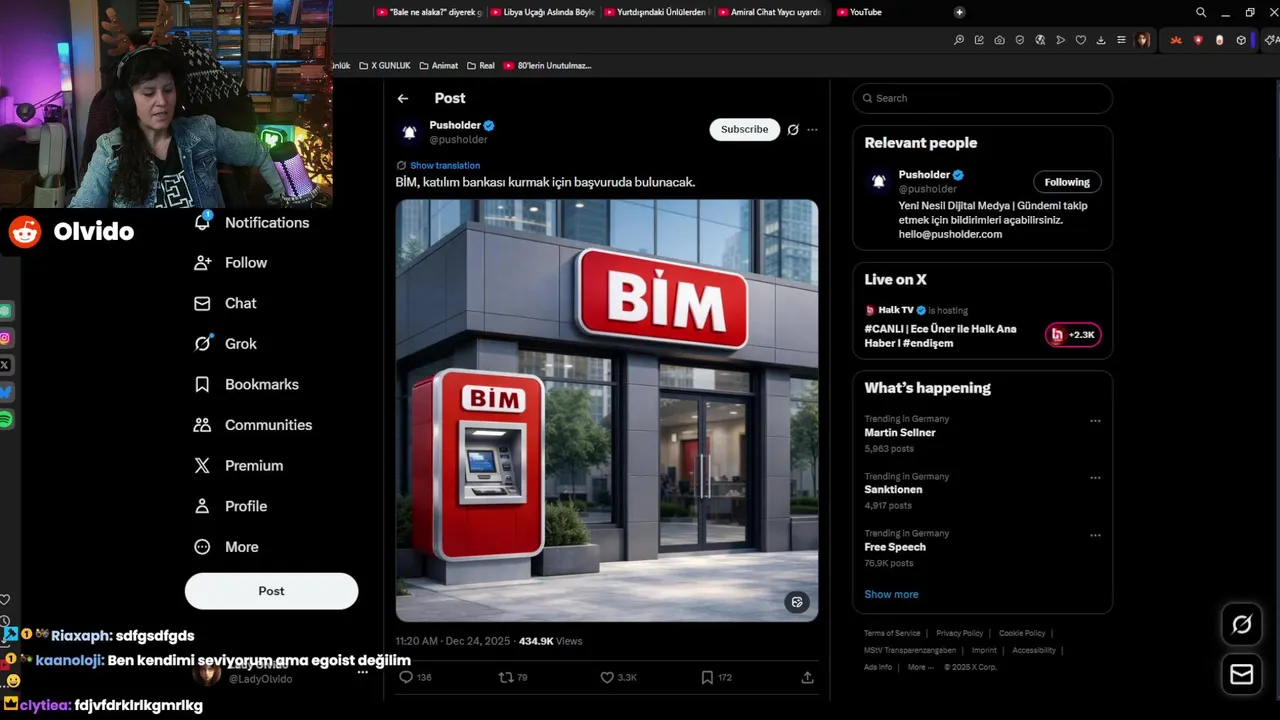1280x720 pixels.
Task: Open the 80'lerin Unutulmaz bookmark
Action: (x=548, y=65)
